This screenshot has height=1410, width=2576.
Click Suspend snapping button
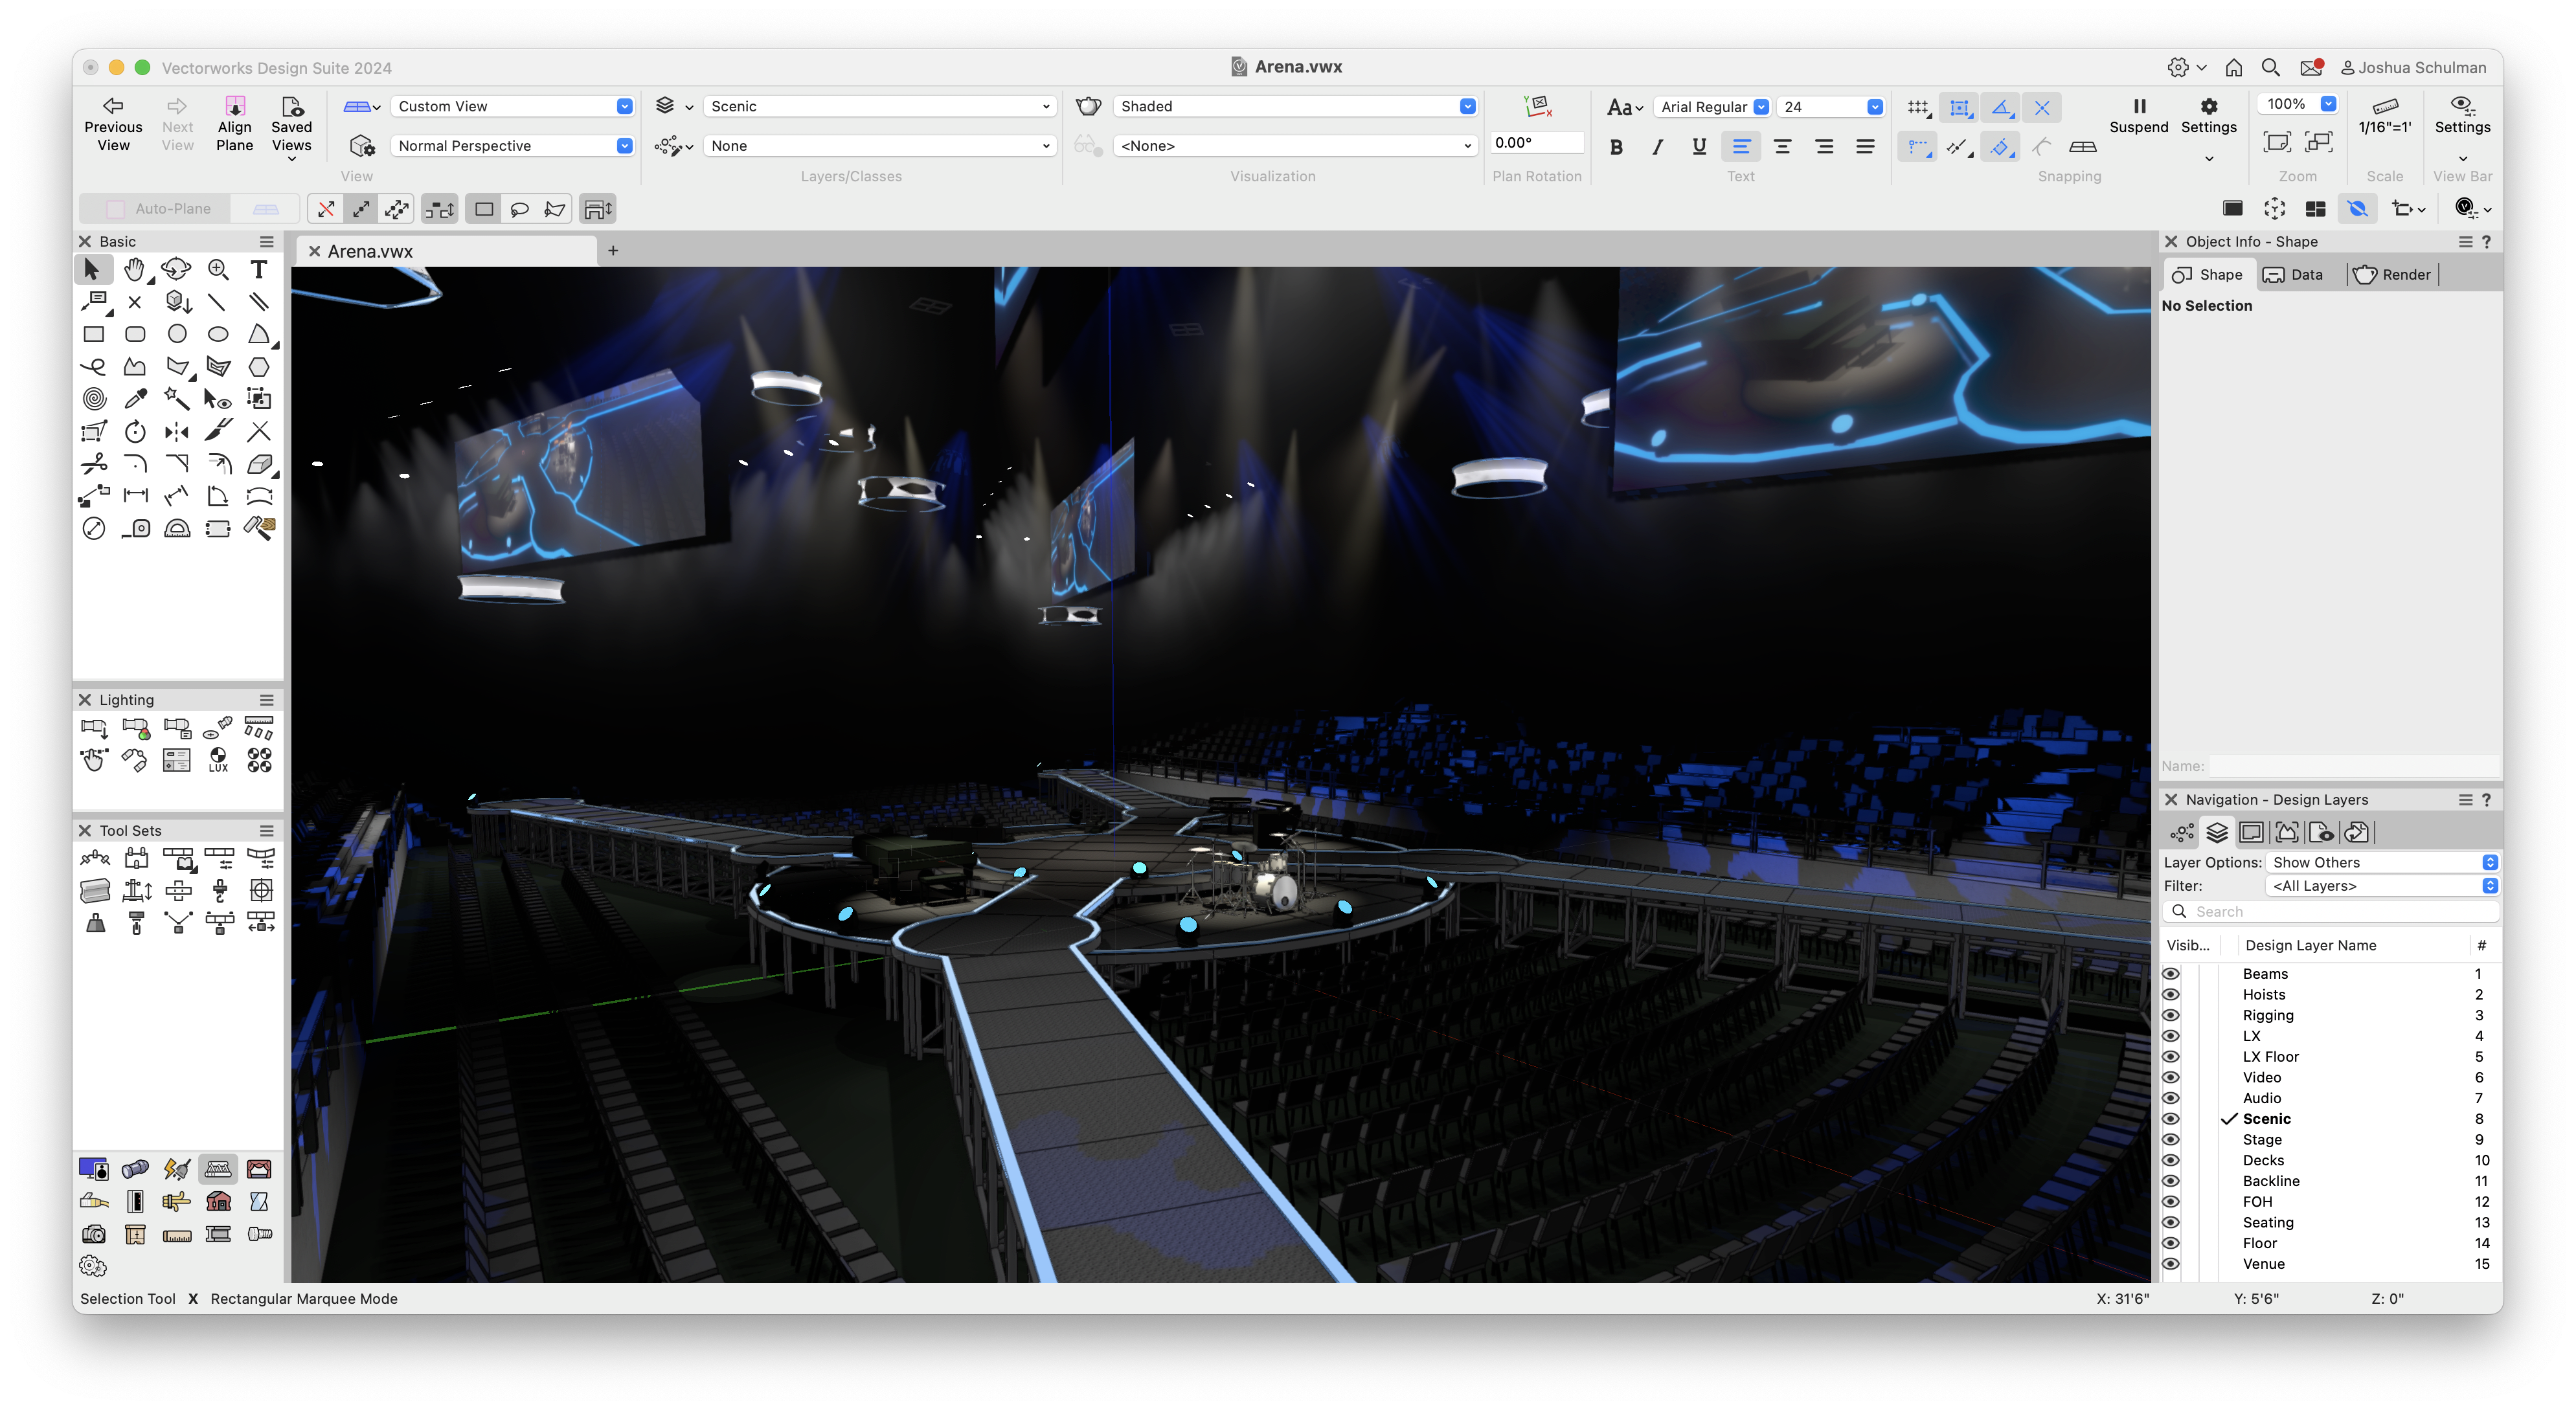2138,115
